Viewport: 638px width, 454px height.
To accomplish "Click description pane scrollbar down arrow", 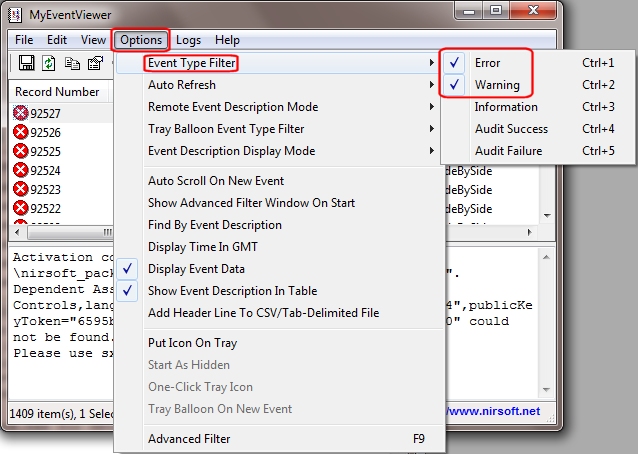I will pos(546,390).
